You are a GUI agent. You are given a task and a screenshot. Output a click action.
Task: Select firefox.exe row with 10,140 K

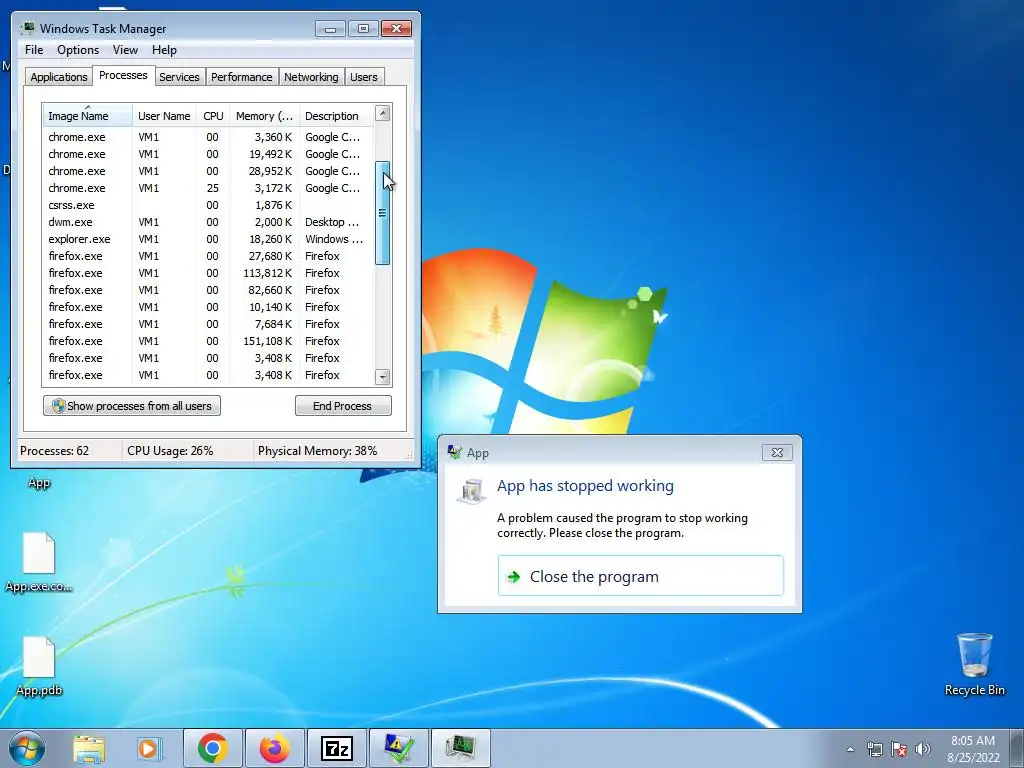pyautogui.click(x=209, y=307)
